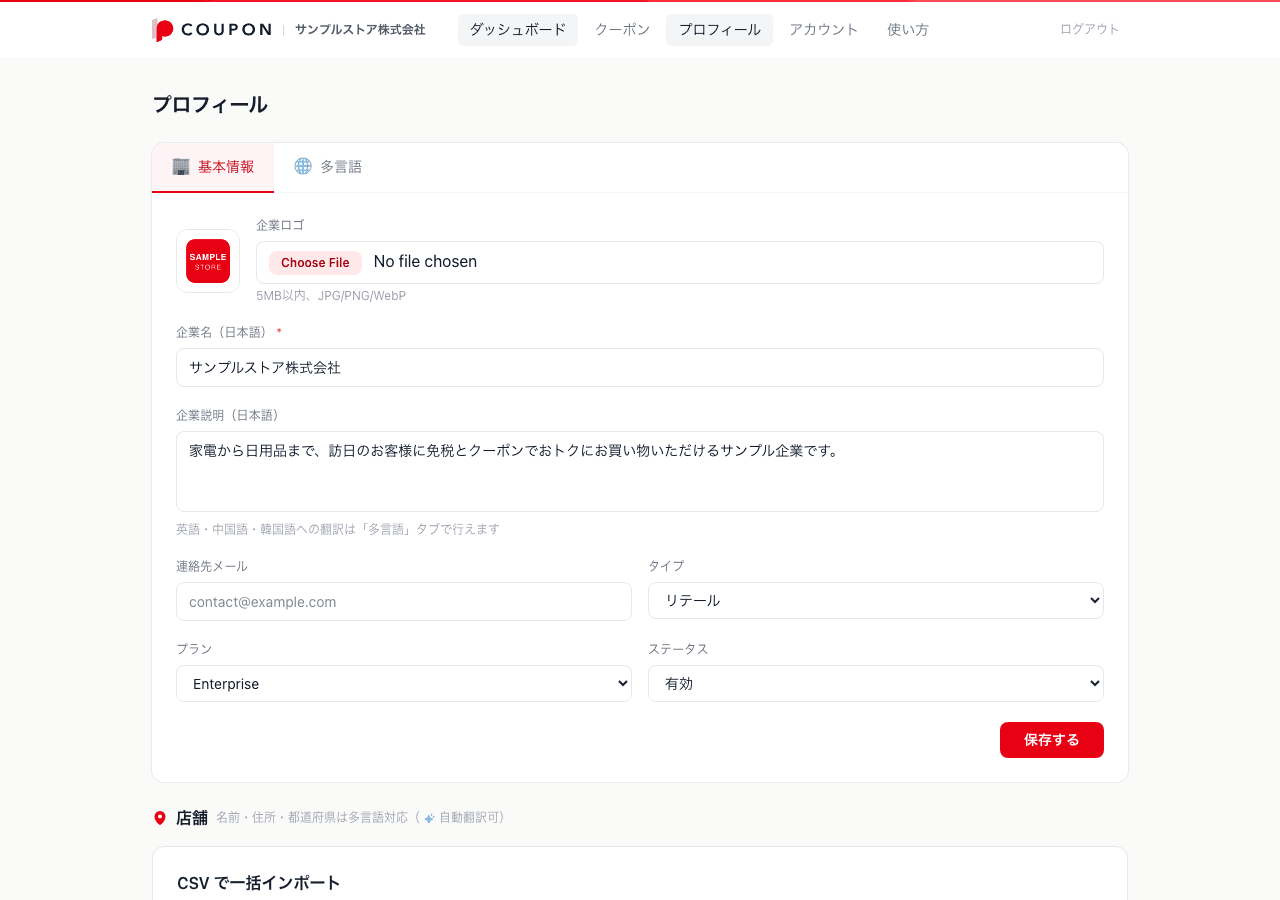1280x900 pixels.
Task: Switch to the 多言語 tab
Action: coord(328,167)
